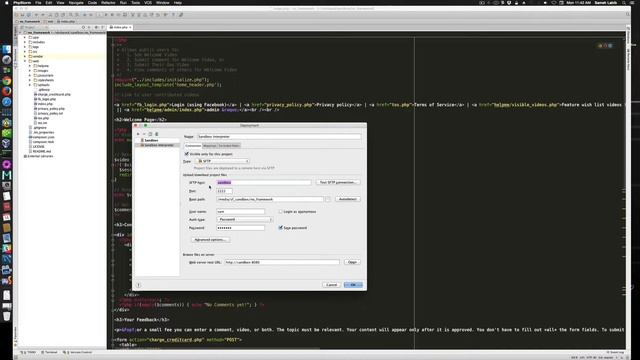Open the Trash in the dock

point(7,316)
